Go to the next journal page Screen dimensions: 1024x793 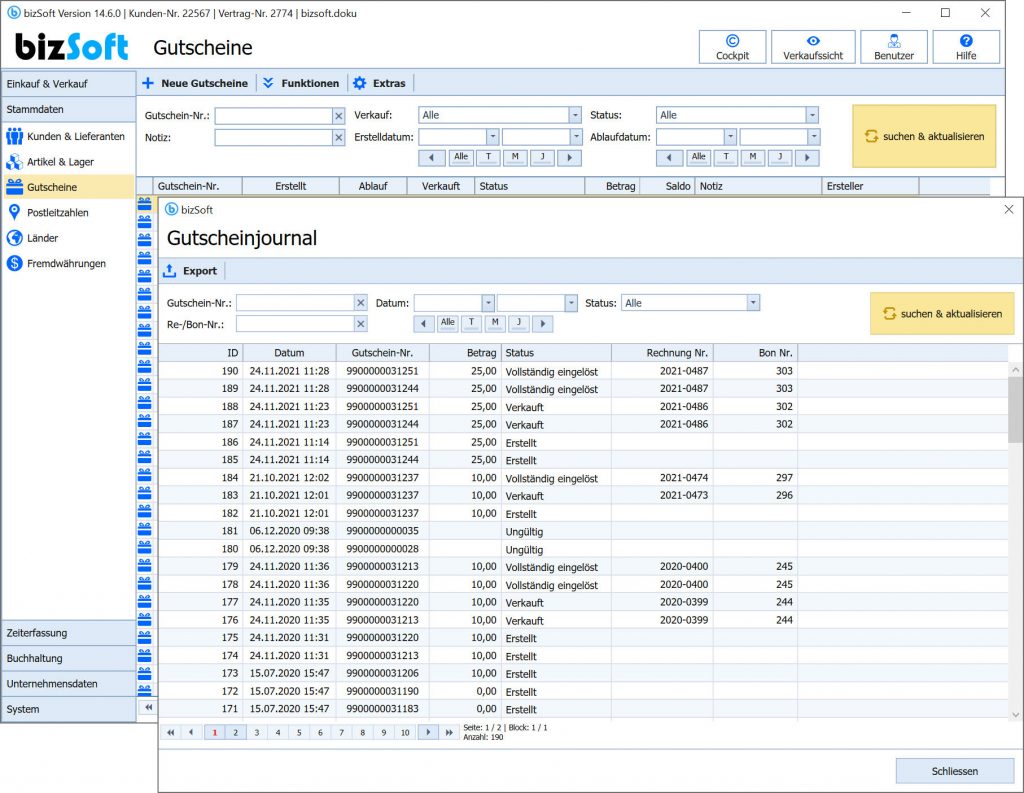pos(428,733)
